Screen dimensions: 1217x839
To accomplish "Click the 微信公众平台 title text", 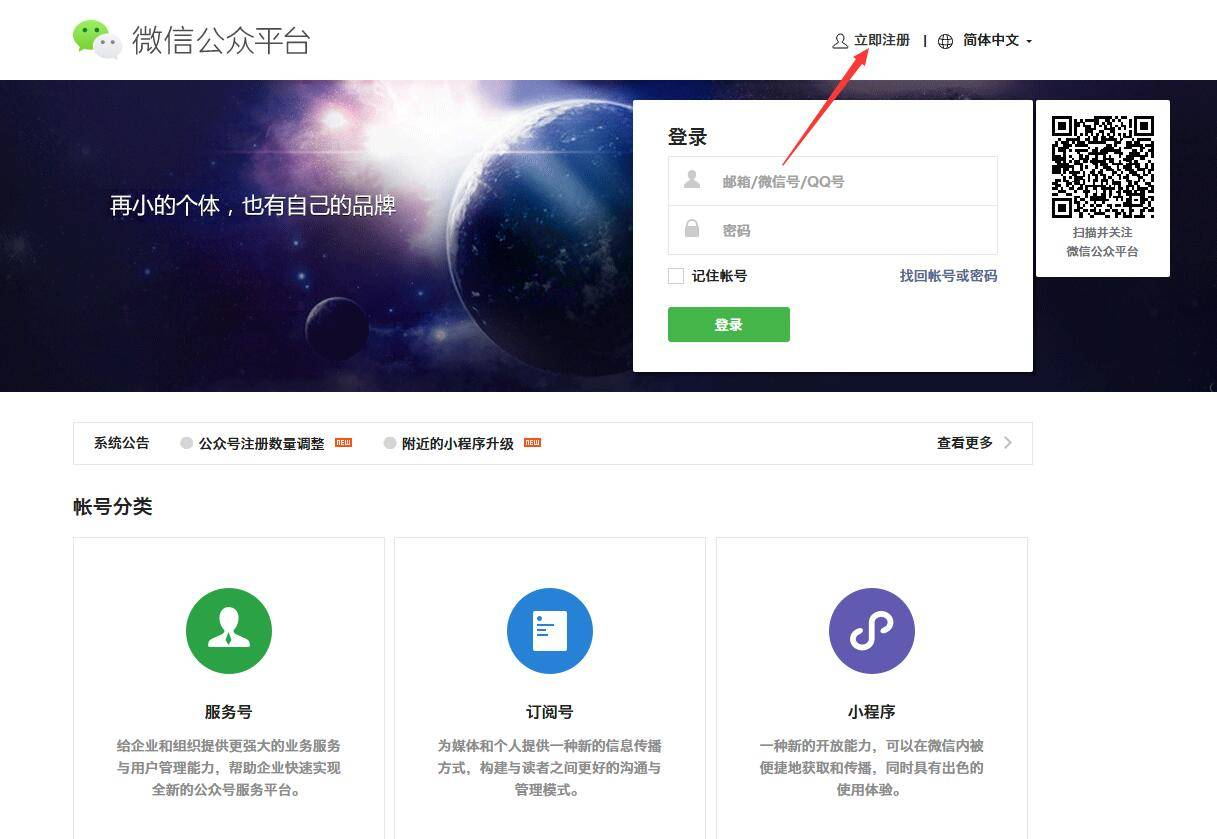I will 221,40.
